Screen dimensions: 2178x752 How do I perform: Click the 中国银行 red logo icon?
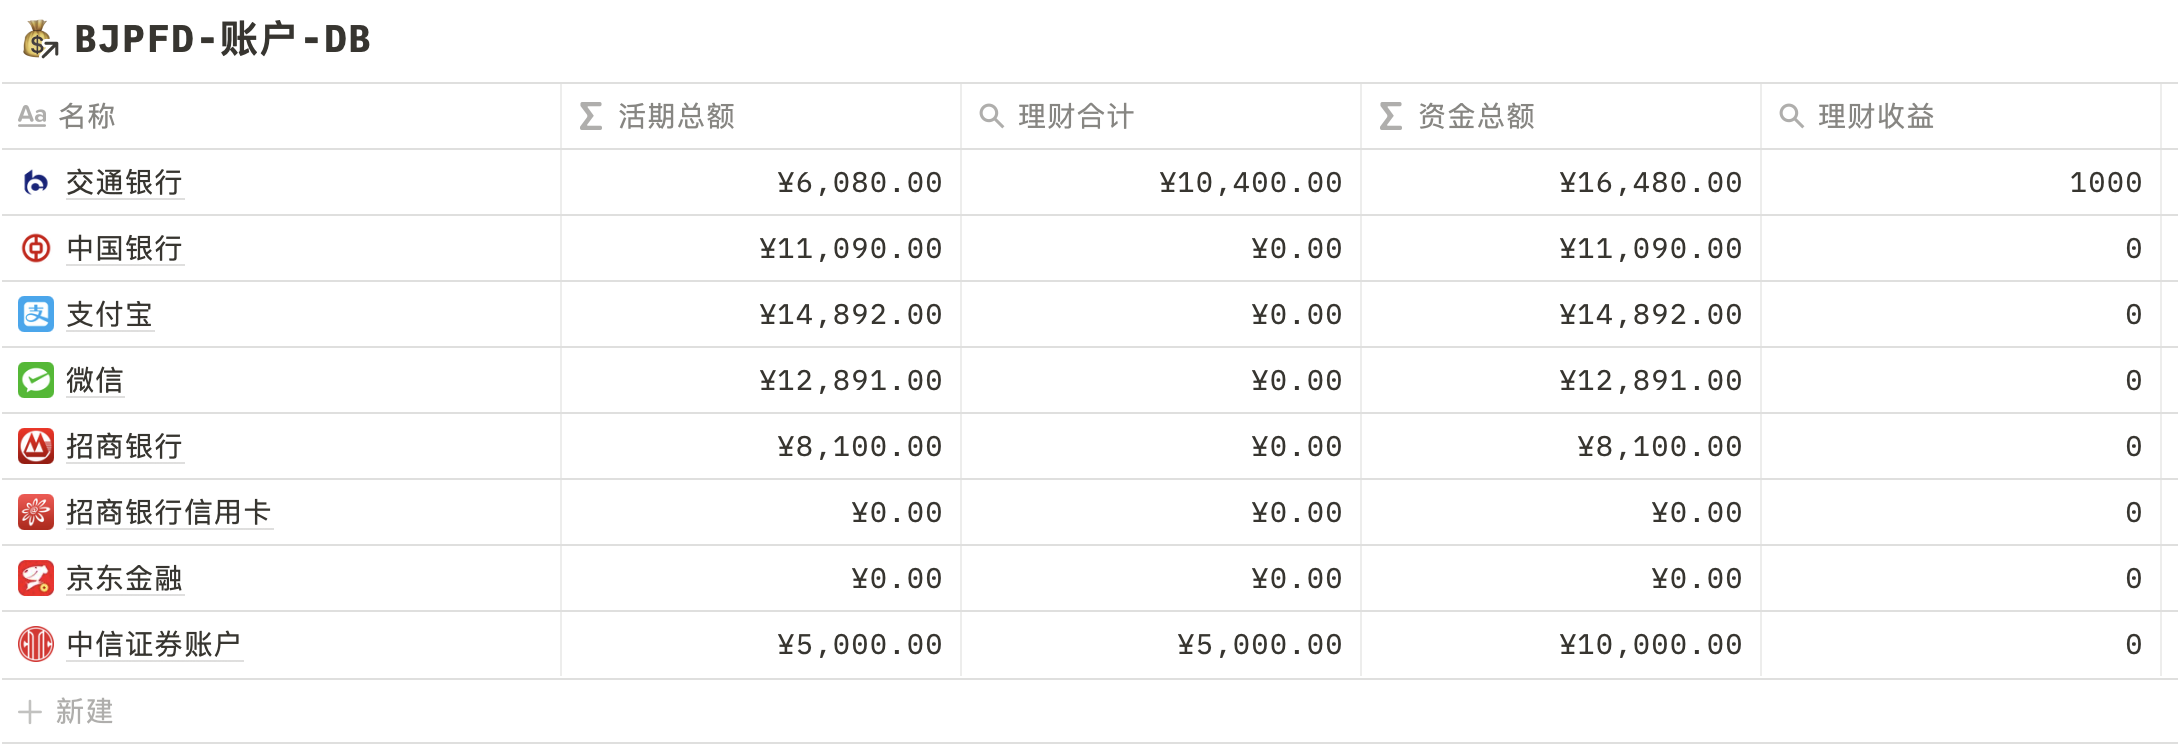36,248
